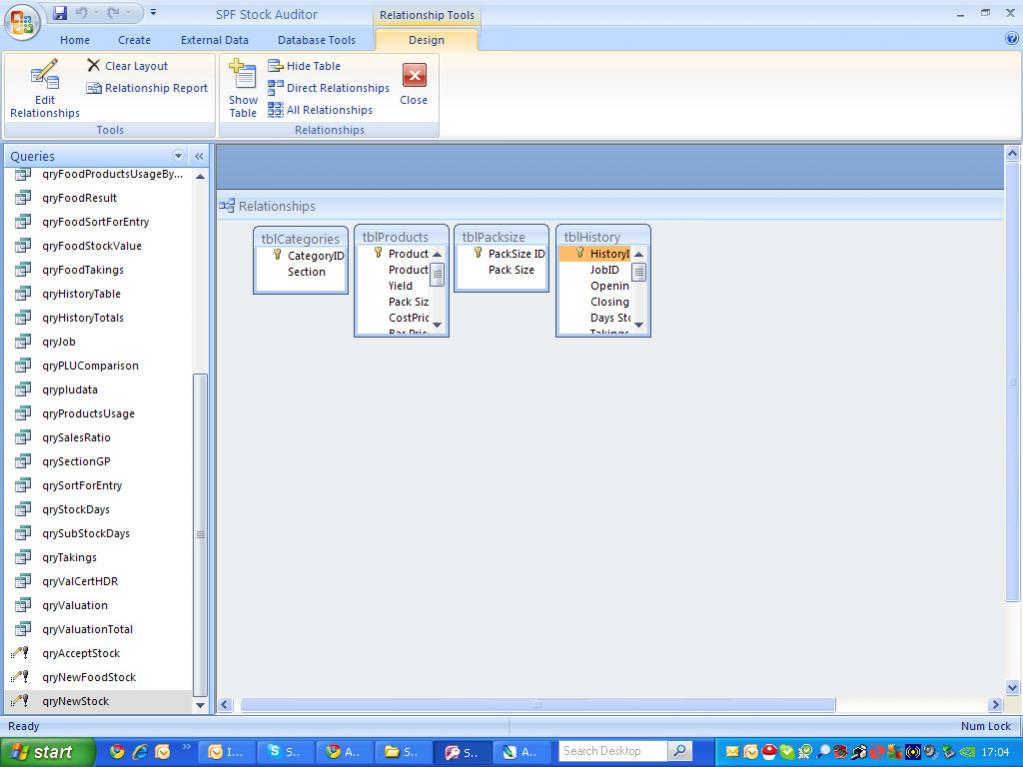Screen dimensions: 1023x767
Task: Click the Undo arrow in Quick Access
Action: click(82, 12)
